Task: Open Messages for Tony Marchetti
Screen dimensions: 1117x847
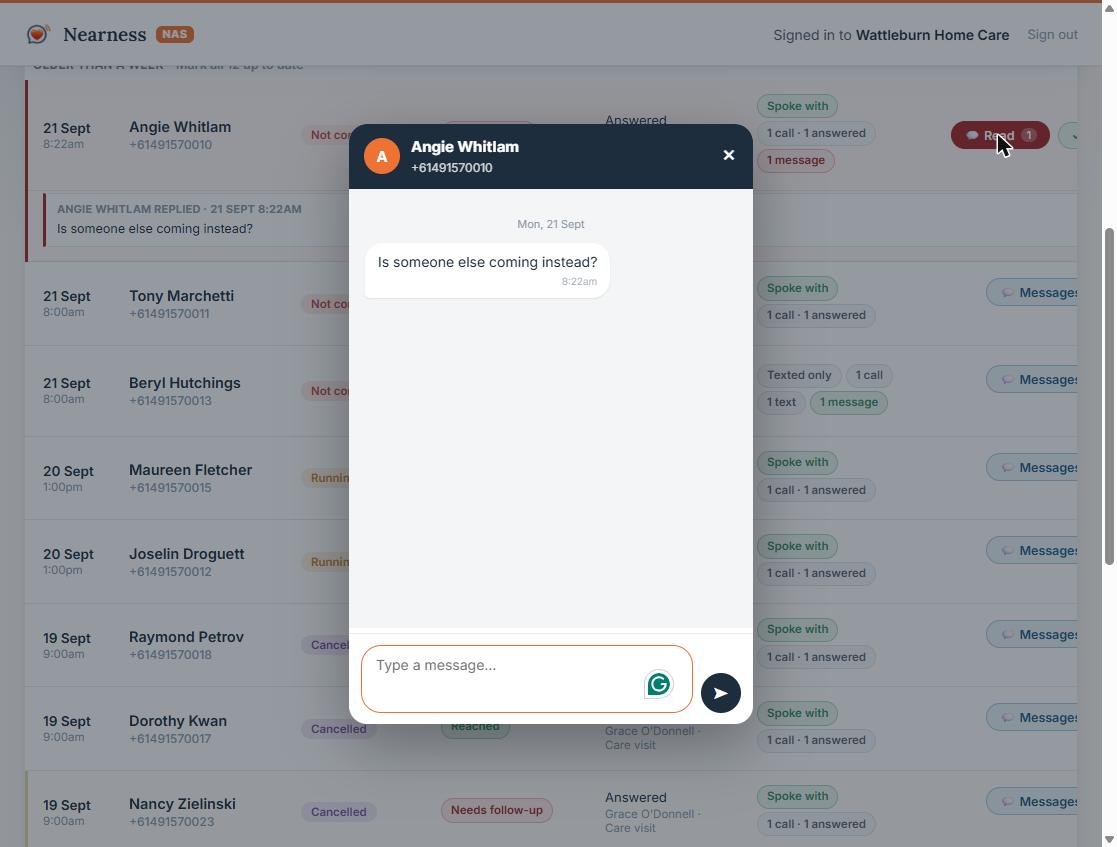Action: (x=1032, y=293)
